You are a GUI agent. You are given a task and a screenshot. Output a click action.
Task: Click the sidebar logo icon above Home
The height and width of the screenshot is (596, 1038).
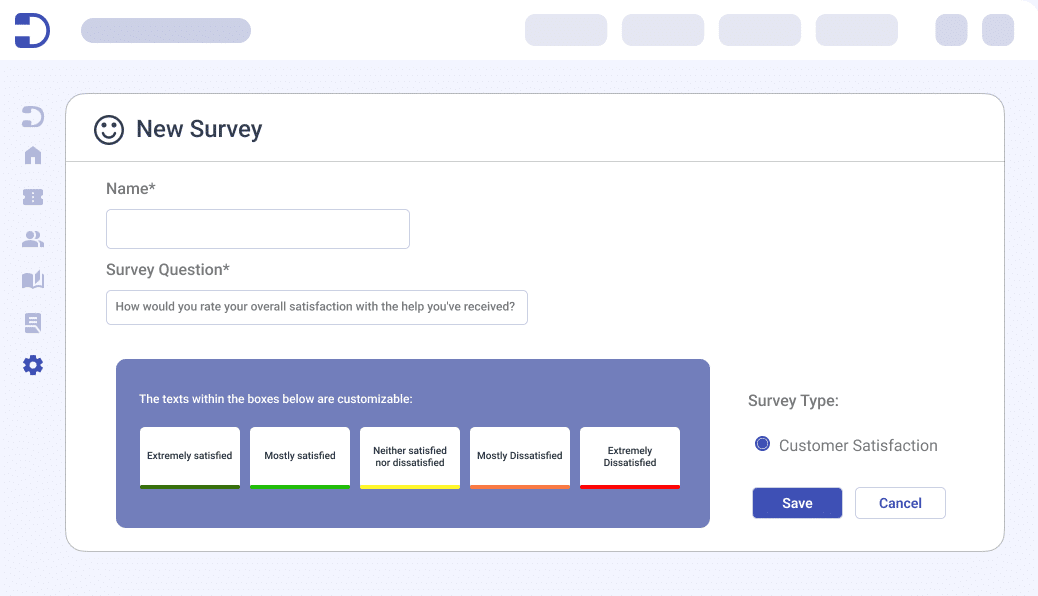[x=33, y=117]
